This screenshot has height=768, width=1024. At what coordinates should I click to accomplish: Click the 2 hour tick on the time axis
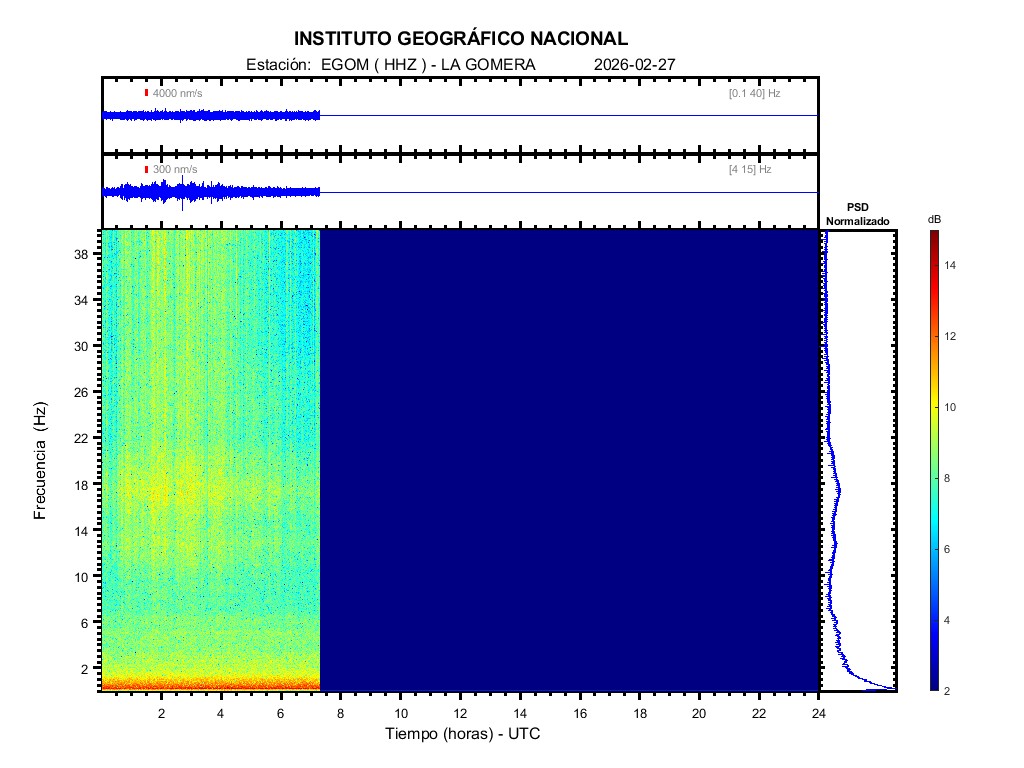pyautogui.click(x=161, y=713)
